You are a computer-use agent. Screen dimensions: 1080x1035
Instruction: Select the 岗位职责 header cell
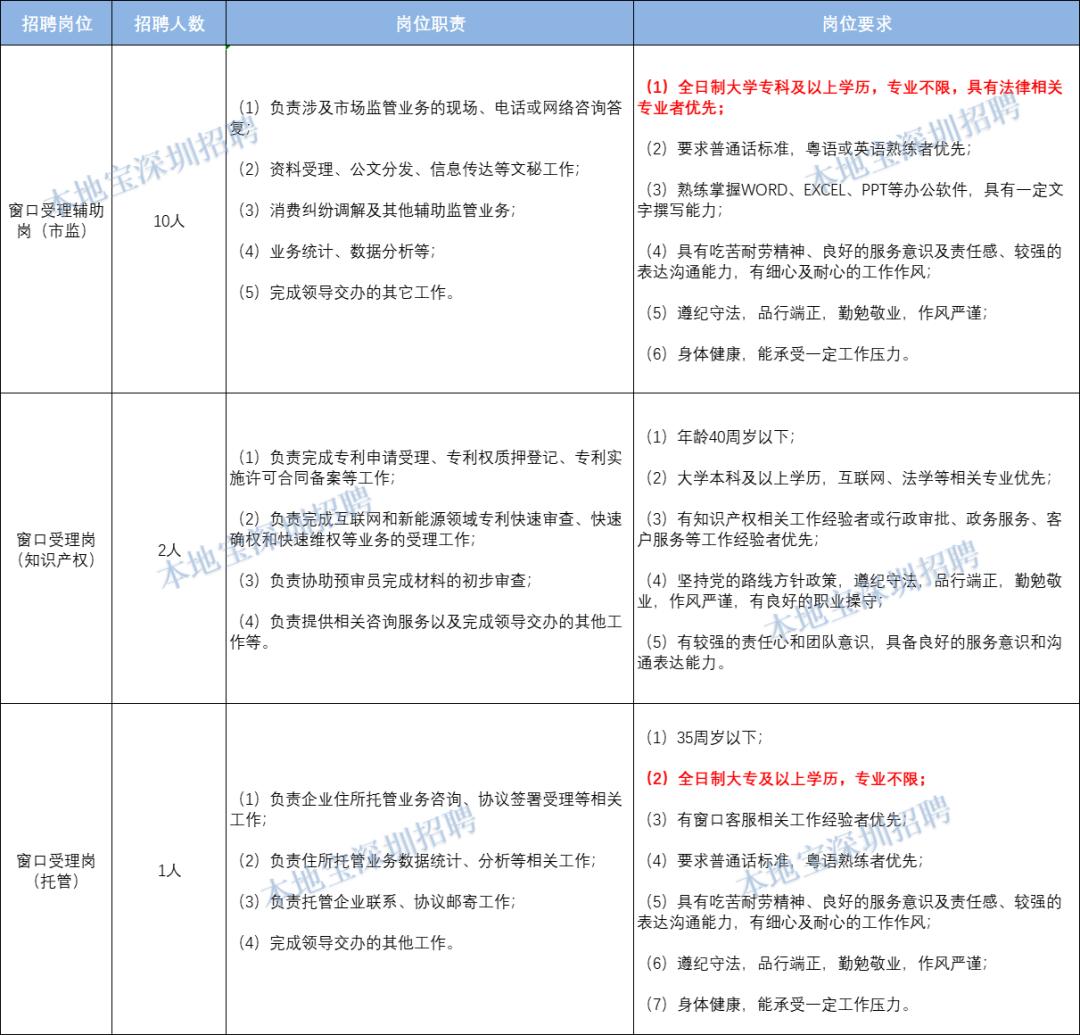[430, 23]
